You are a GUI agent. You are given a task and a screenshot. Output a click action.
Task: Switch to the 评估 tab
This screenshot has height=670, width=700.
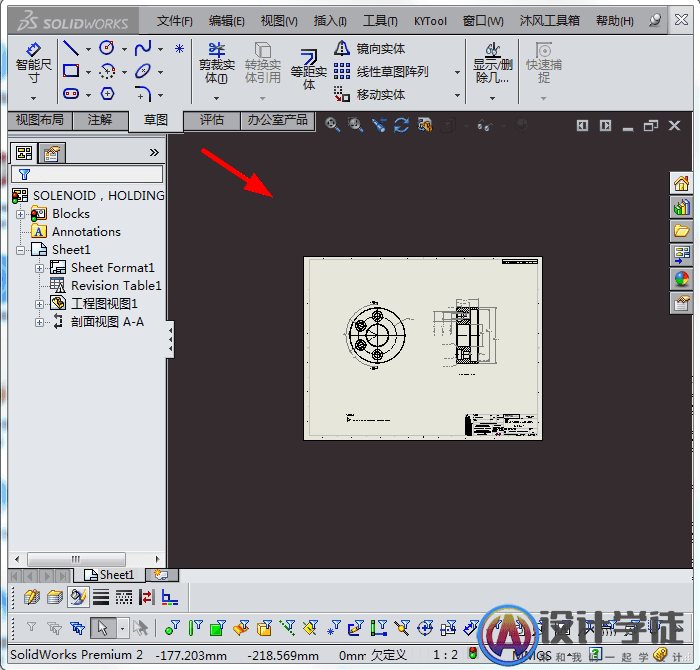[x=212, y=120]
